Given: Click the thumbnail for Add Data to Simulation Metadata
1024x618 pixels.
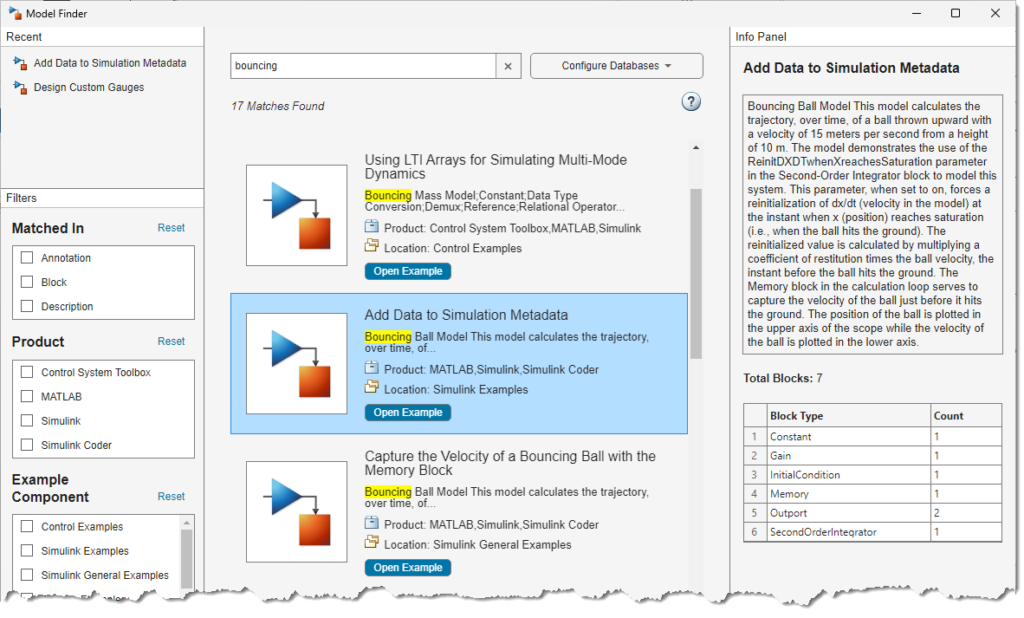Looking at the screenshot, I should coord(296,364).
